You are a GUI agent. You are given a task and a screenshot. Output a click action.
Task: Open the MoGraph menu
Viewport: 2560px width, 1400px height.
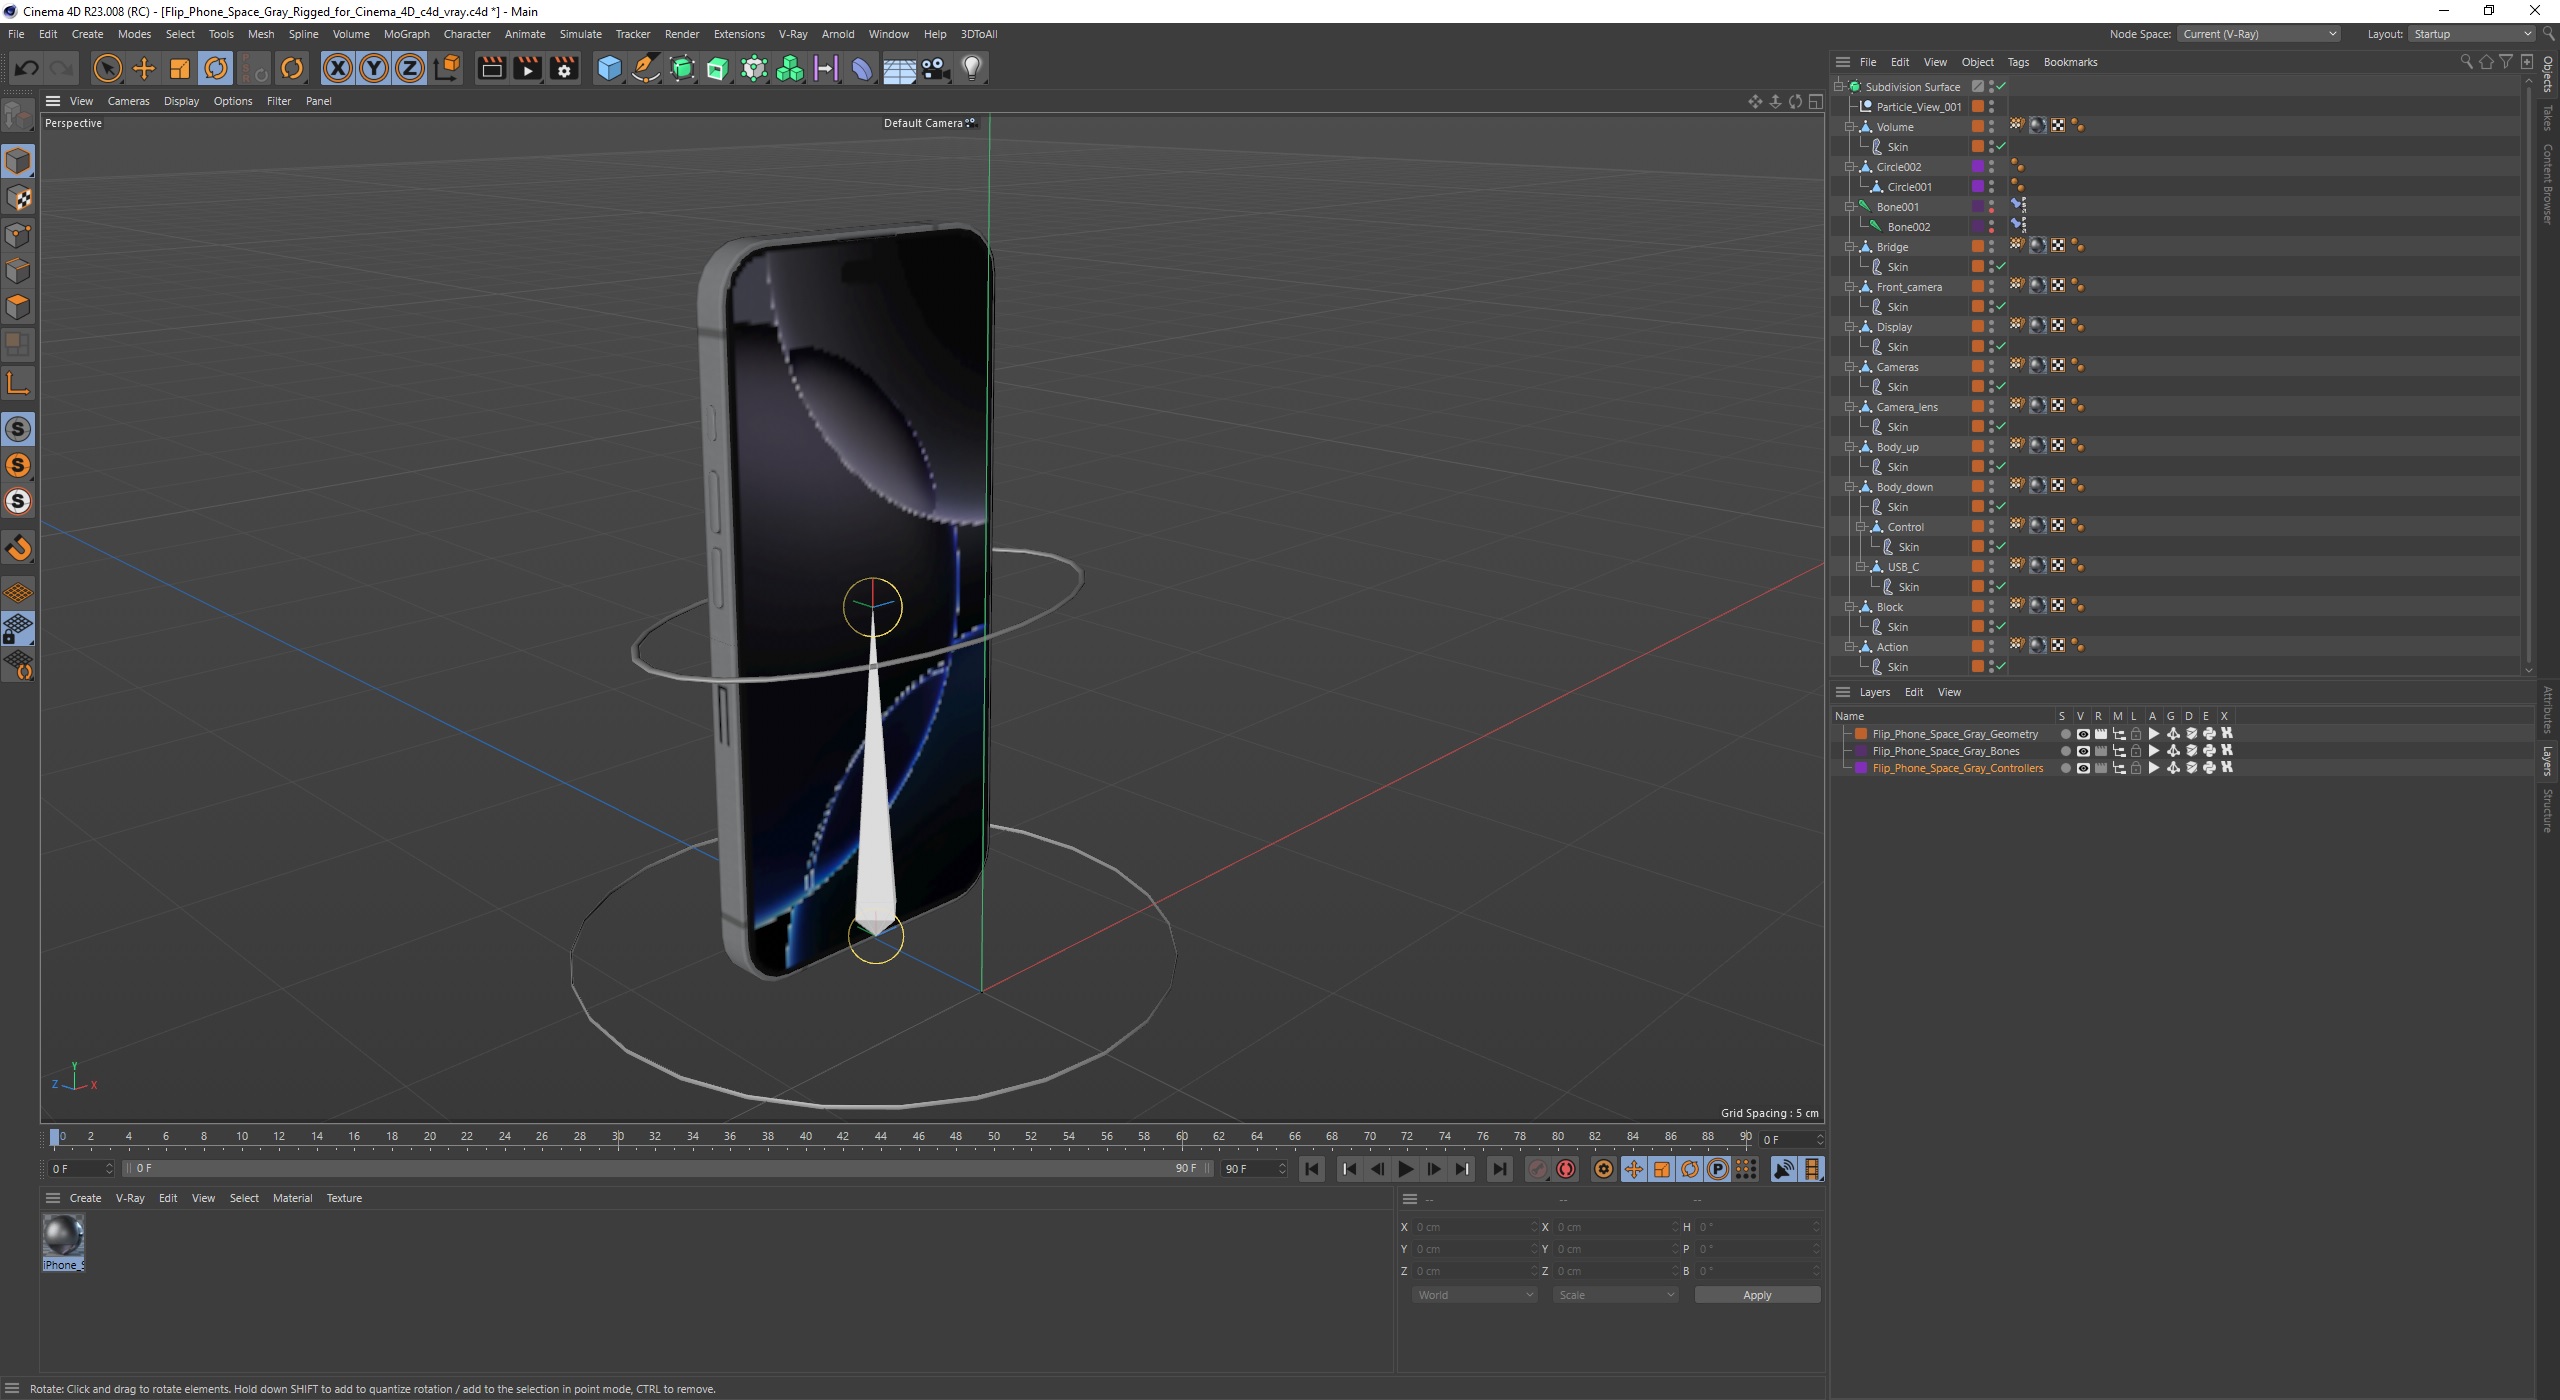[406, 34]
